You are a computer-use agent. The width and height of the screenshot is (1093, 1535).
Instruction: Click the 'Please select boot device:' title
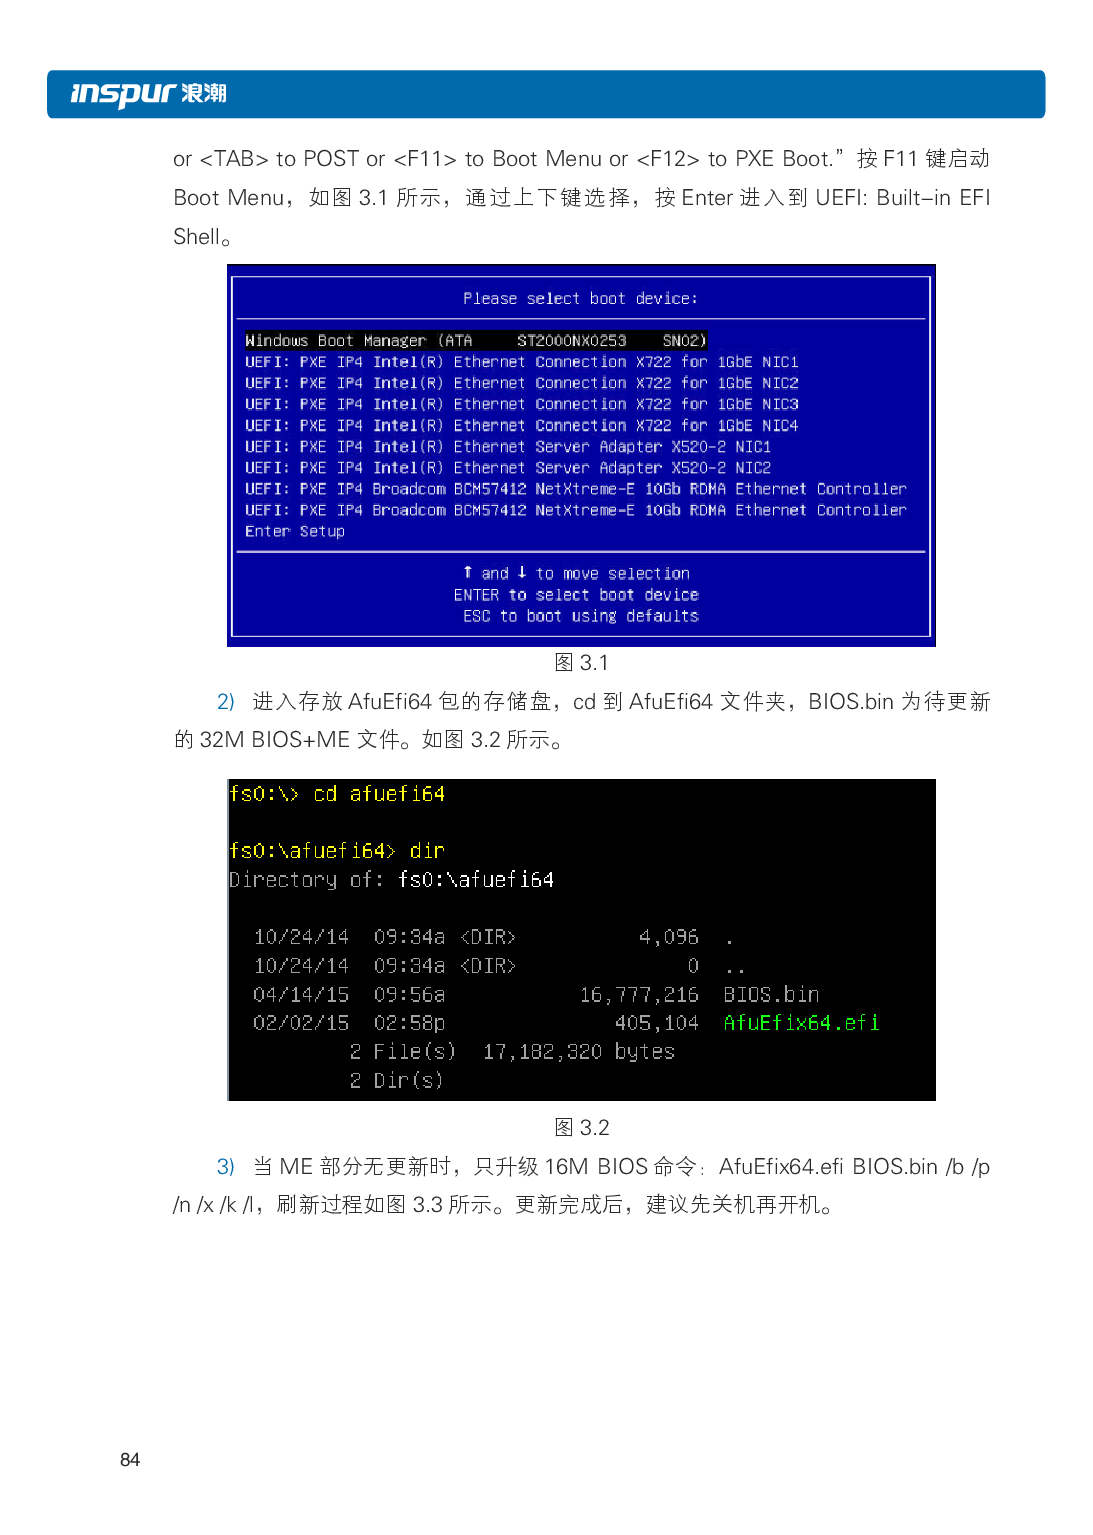click(x=580, y=299)
